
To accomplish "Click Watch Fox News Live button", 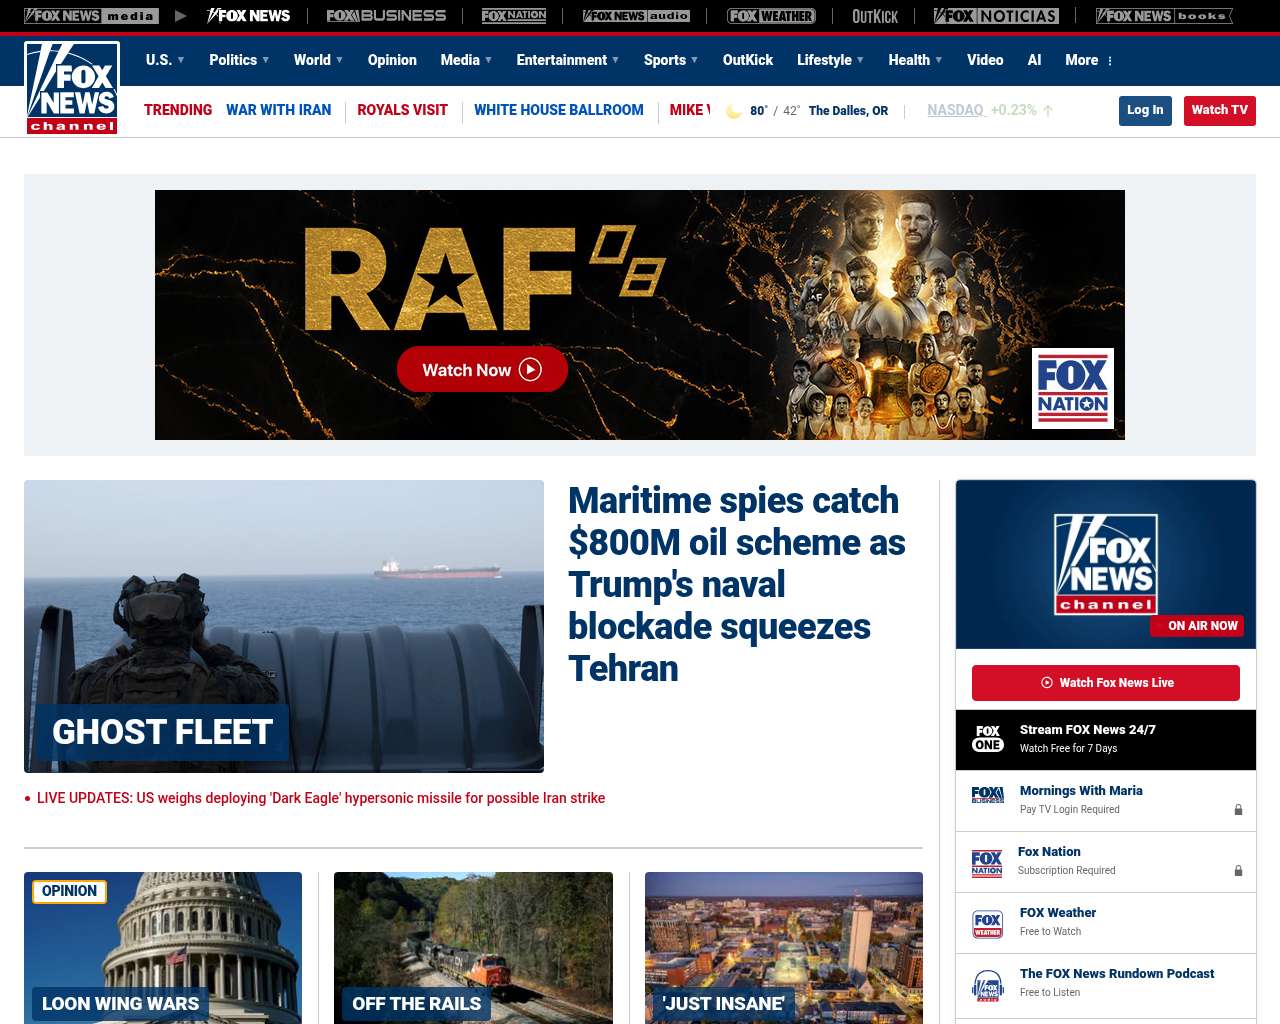I will [x=1105, y=683].
